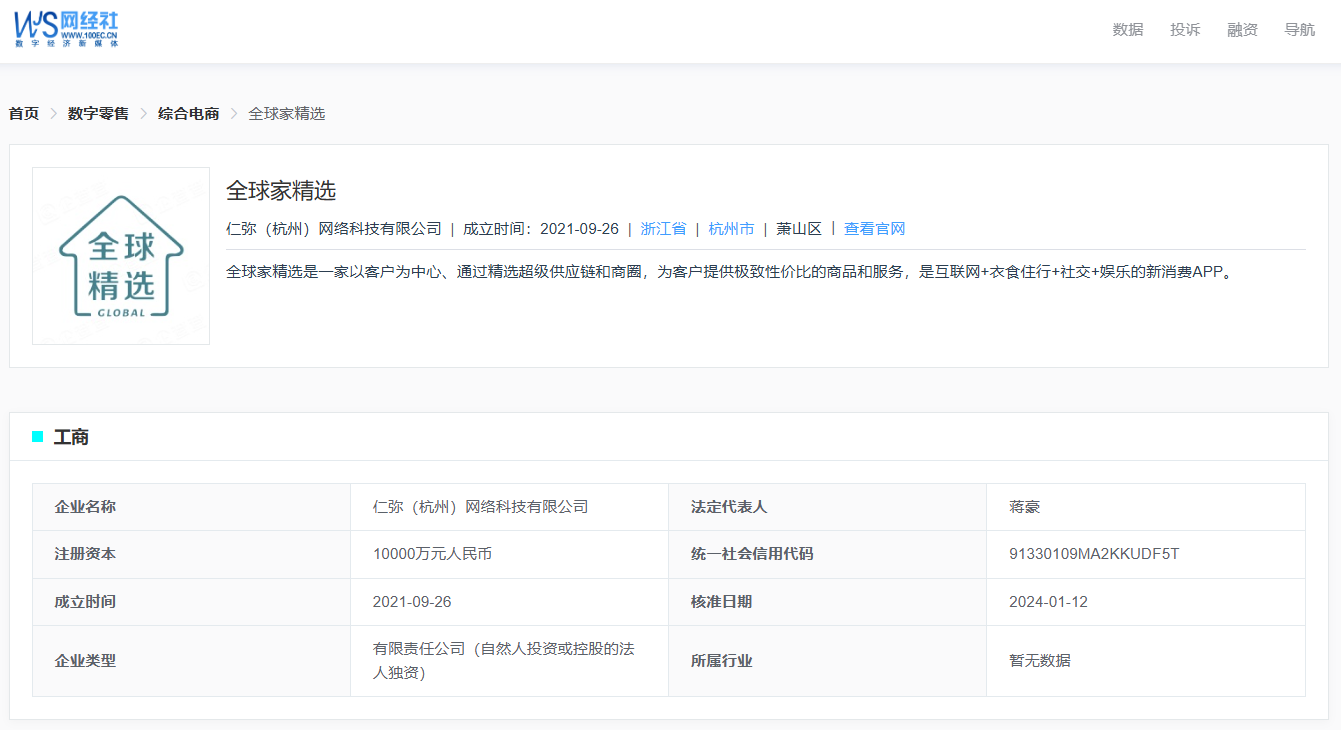1341x730 pixels.
Task: Click the 工商 section heading
Action: 71,437
